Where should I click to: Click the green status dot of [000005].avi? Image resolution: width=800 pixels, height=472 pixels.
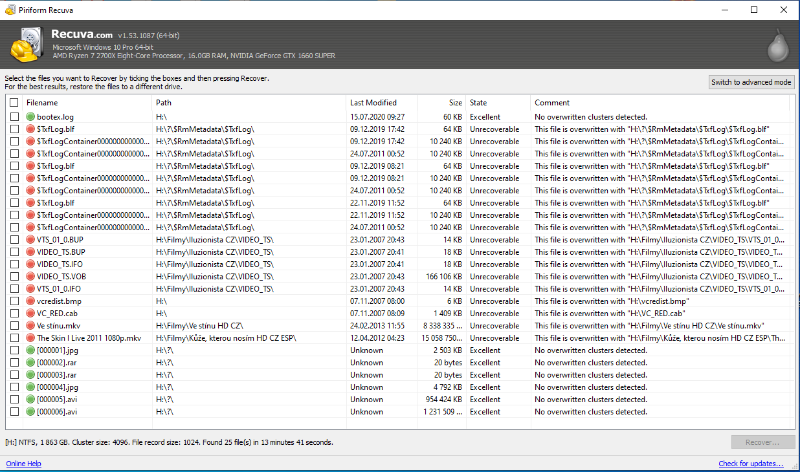(x=31, y=400)
